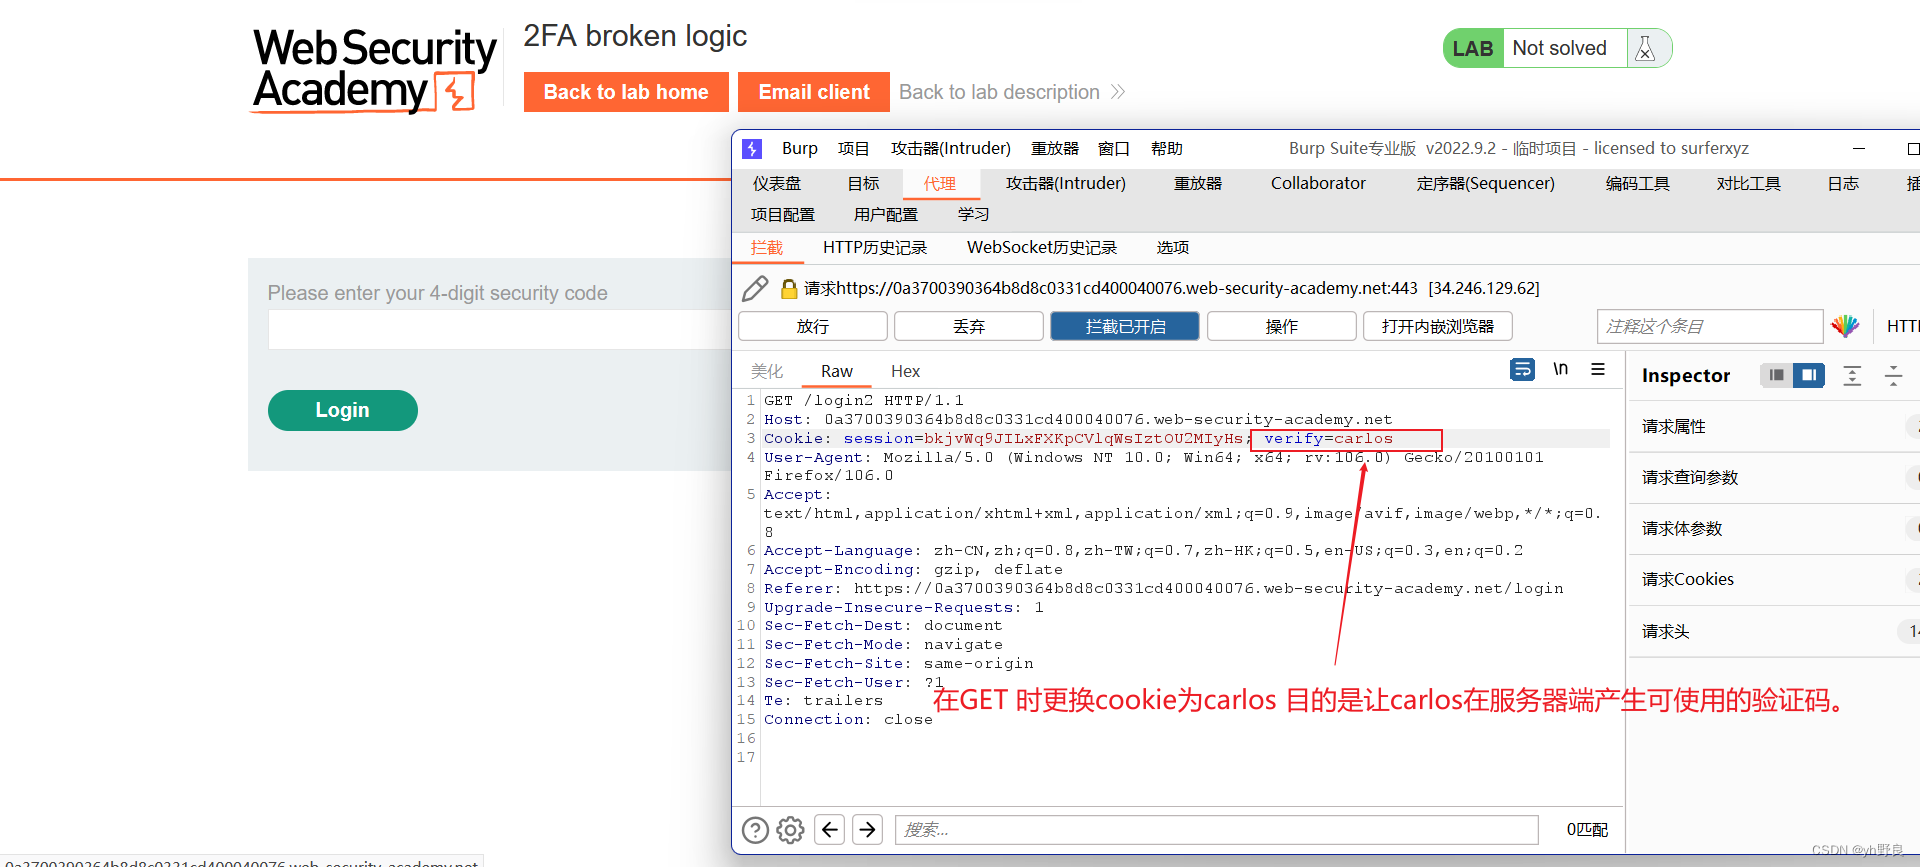Open search settings gear icon

point(790,830)
